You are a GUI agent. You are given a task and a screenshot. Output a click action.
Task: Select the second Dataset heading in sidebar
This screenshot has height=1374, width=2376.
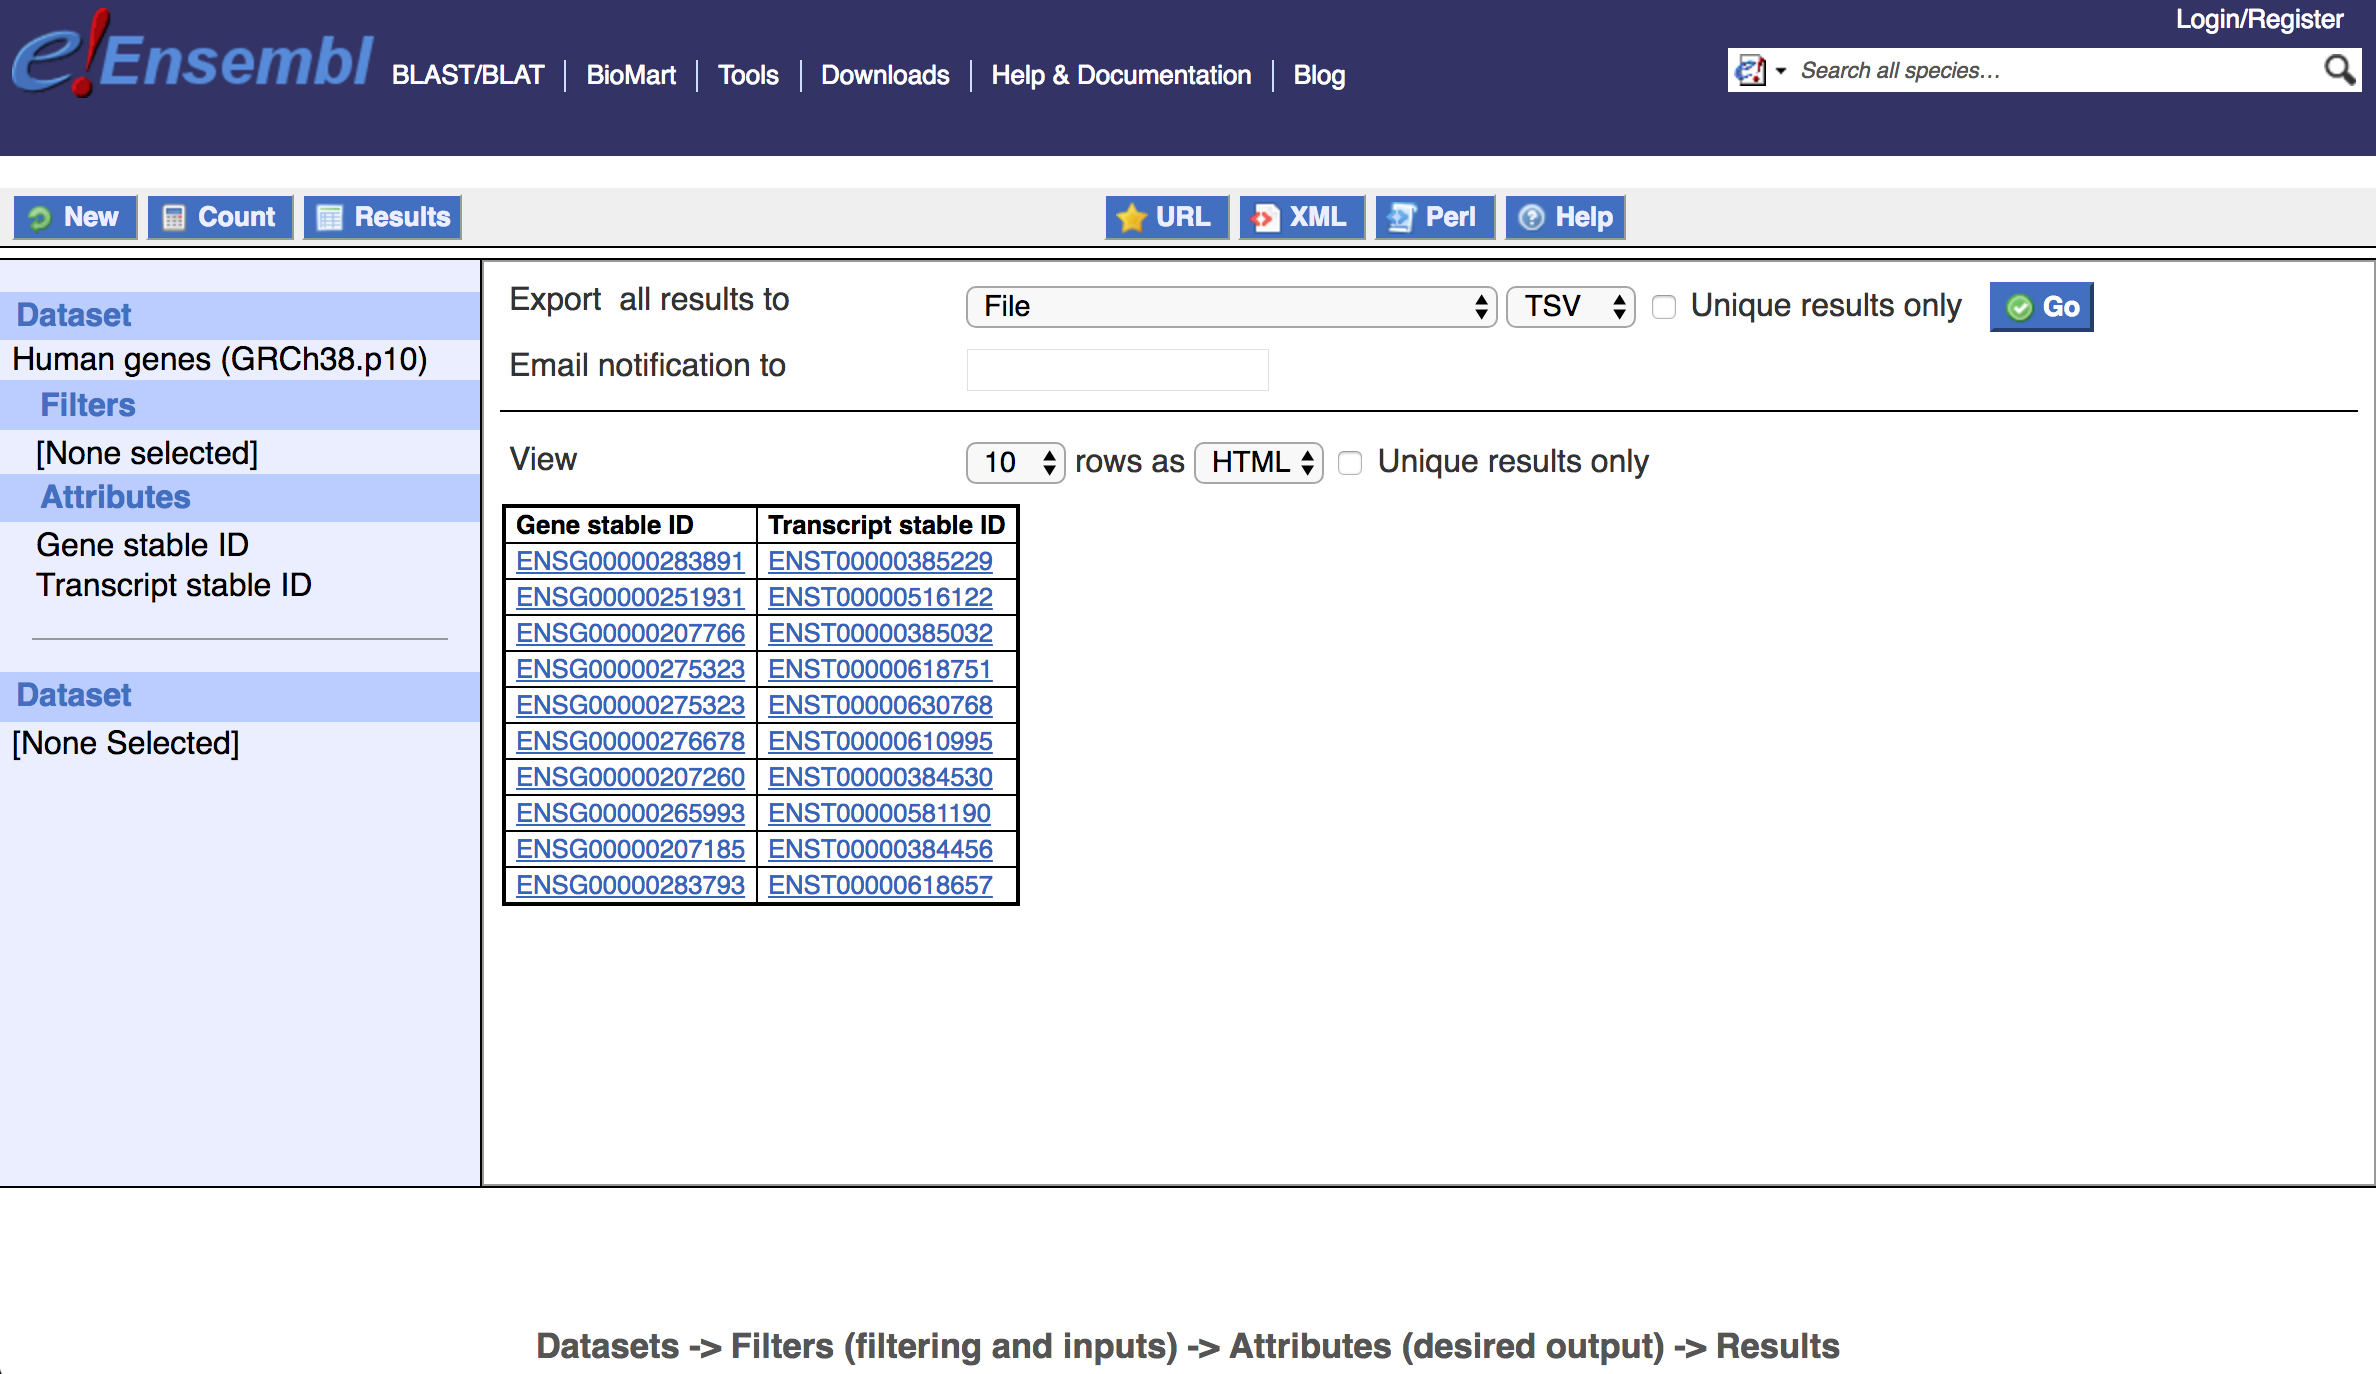tap(74, 695)
